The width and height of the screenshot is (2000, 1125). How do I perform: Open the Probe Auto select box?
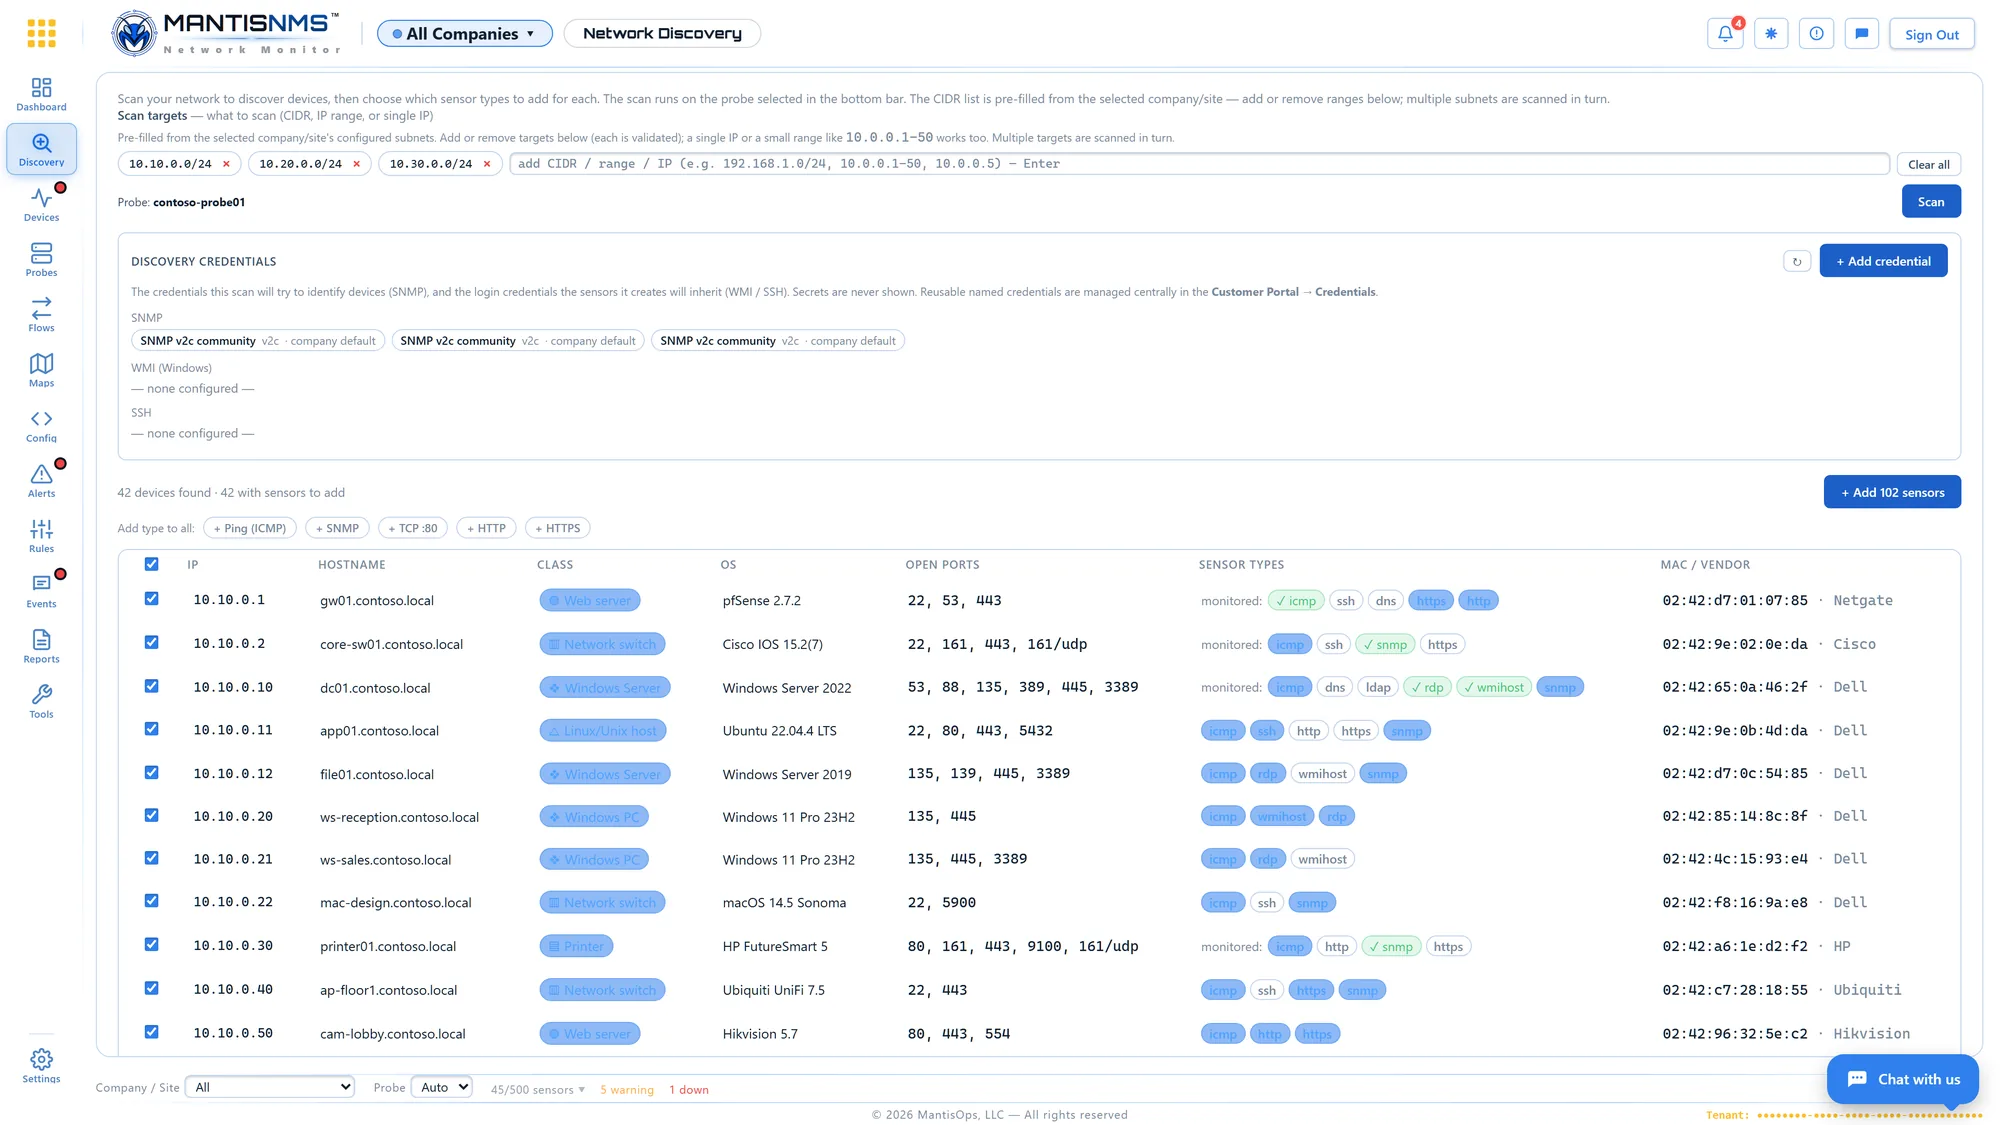coord(441,1087)
